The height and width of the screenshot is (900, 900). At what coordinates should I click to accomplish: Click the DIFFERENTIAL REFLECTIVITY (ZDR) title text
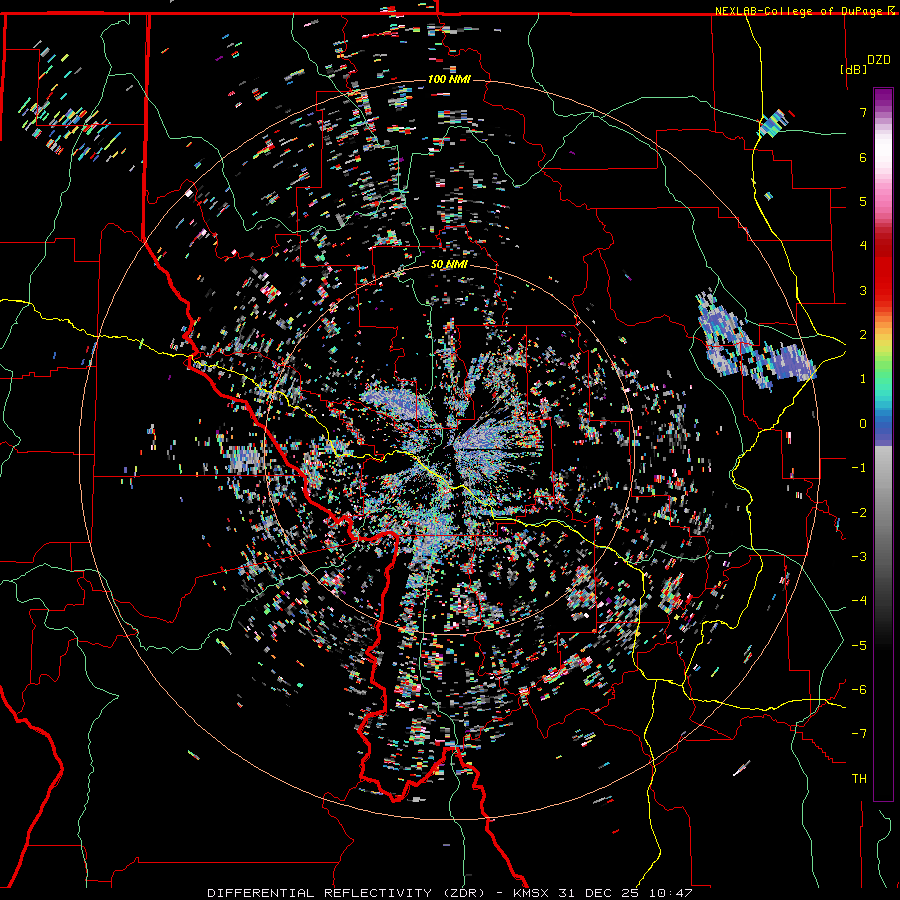coord(348,893)
